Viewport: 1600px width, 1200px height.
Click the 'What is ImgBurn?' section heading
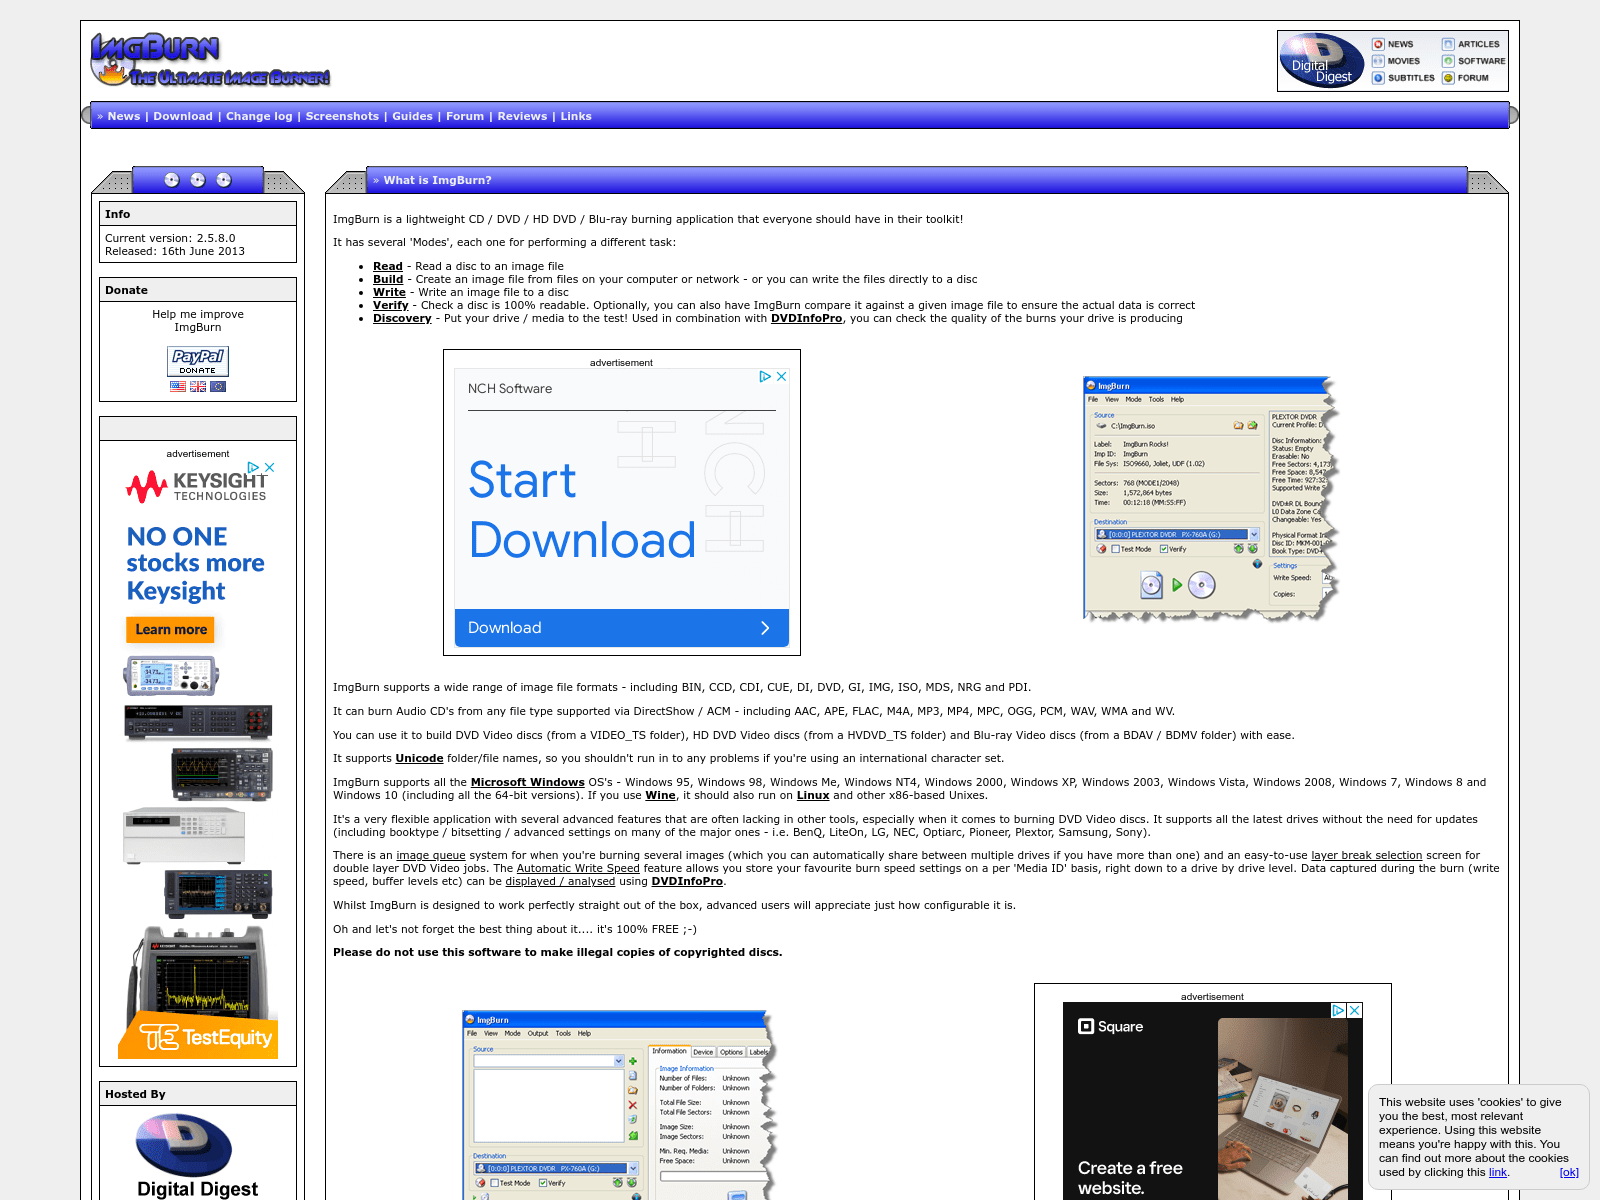(437, 180)
